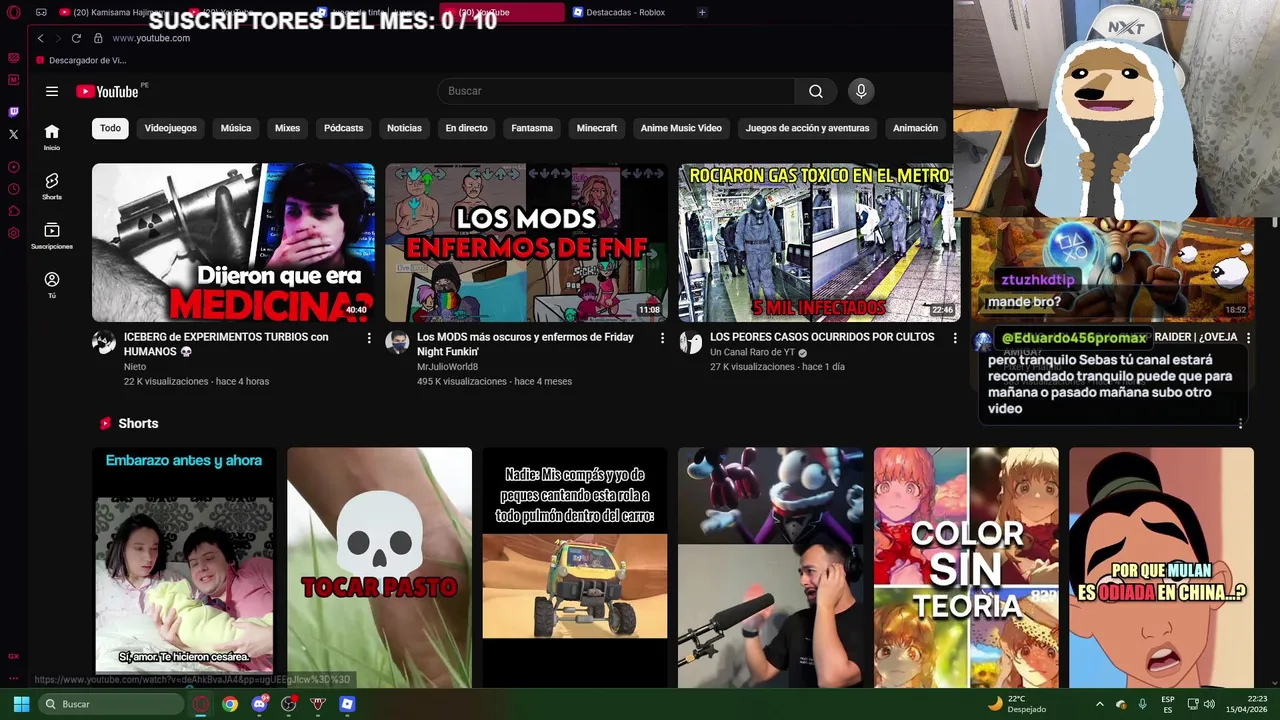Click the padlock site info icon
1280x720 pixels.
point(98,38)
